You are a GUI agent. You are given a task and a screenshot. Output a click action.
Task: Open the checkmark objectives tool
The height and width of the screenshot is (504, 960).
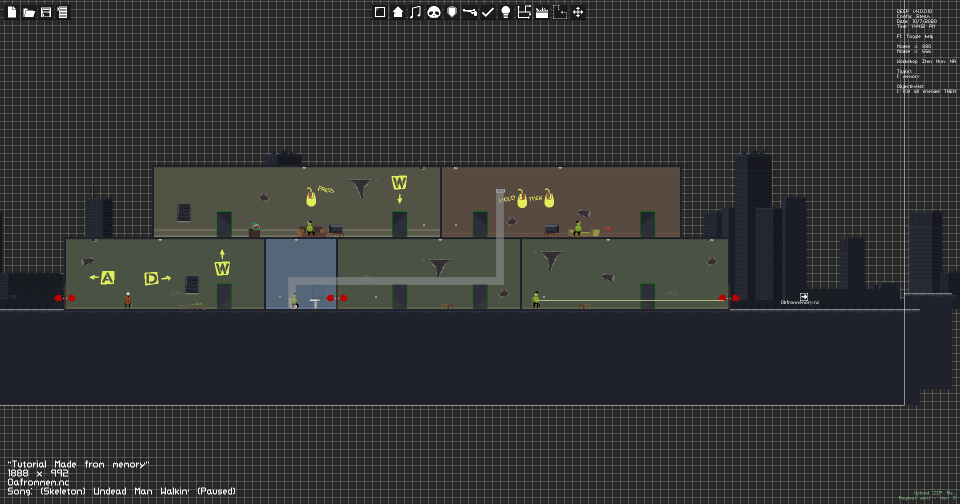coord(488,12)
